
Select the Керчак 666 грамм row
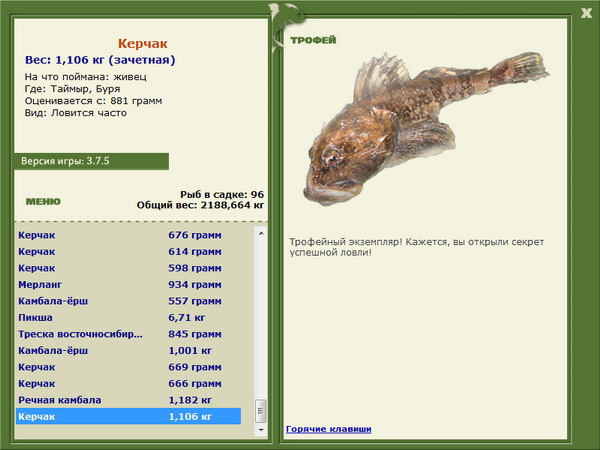[x=129, y=383]
